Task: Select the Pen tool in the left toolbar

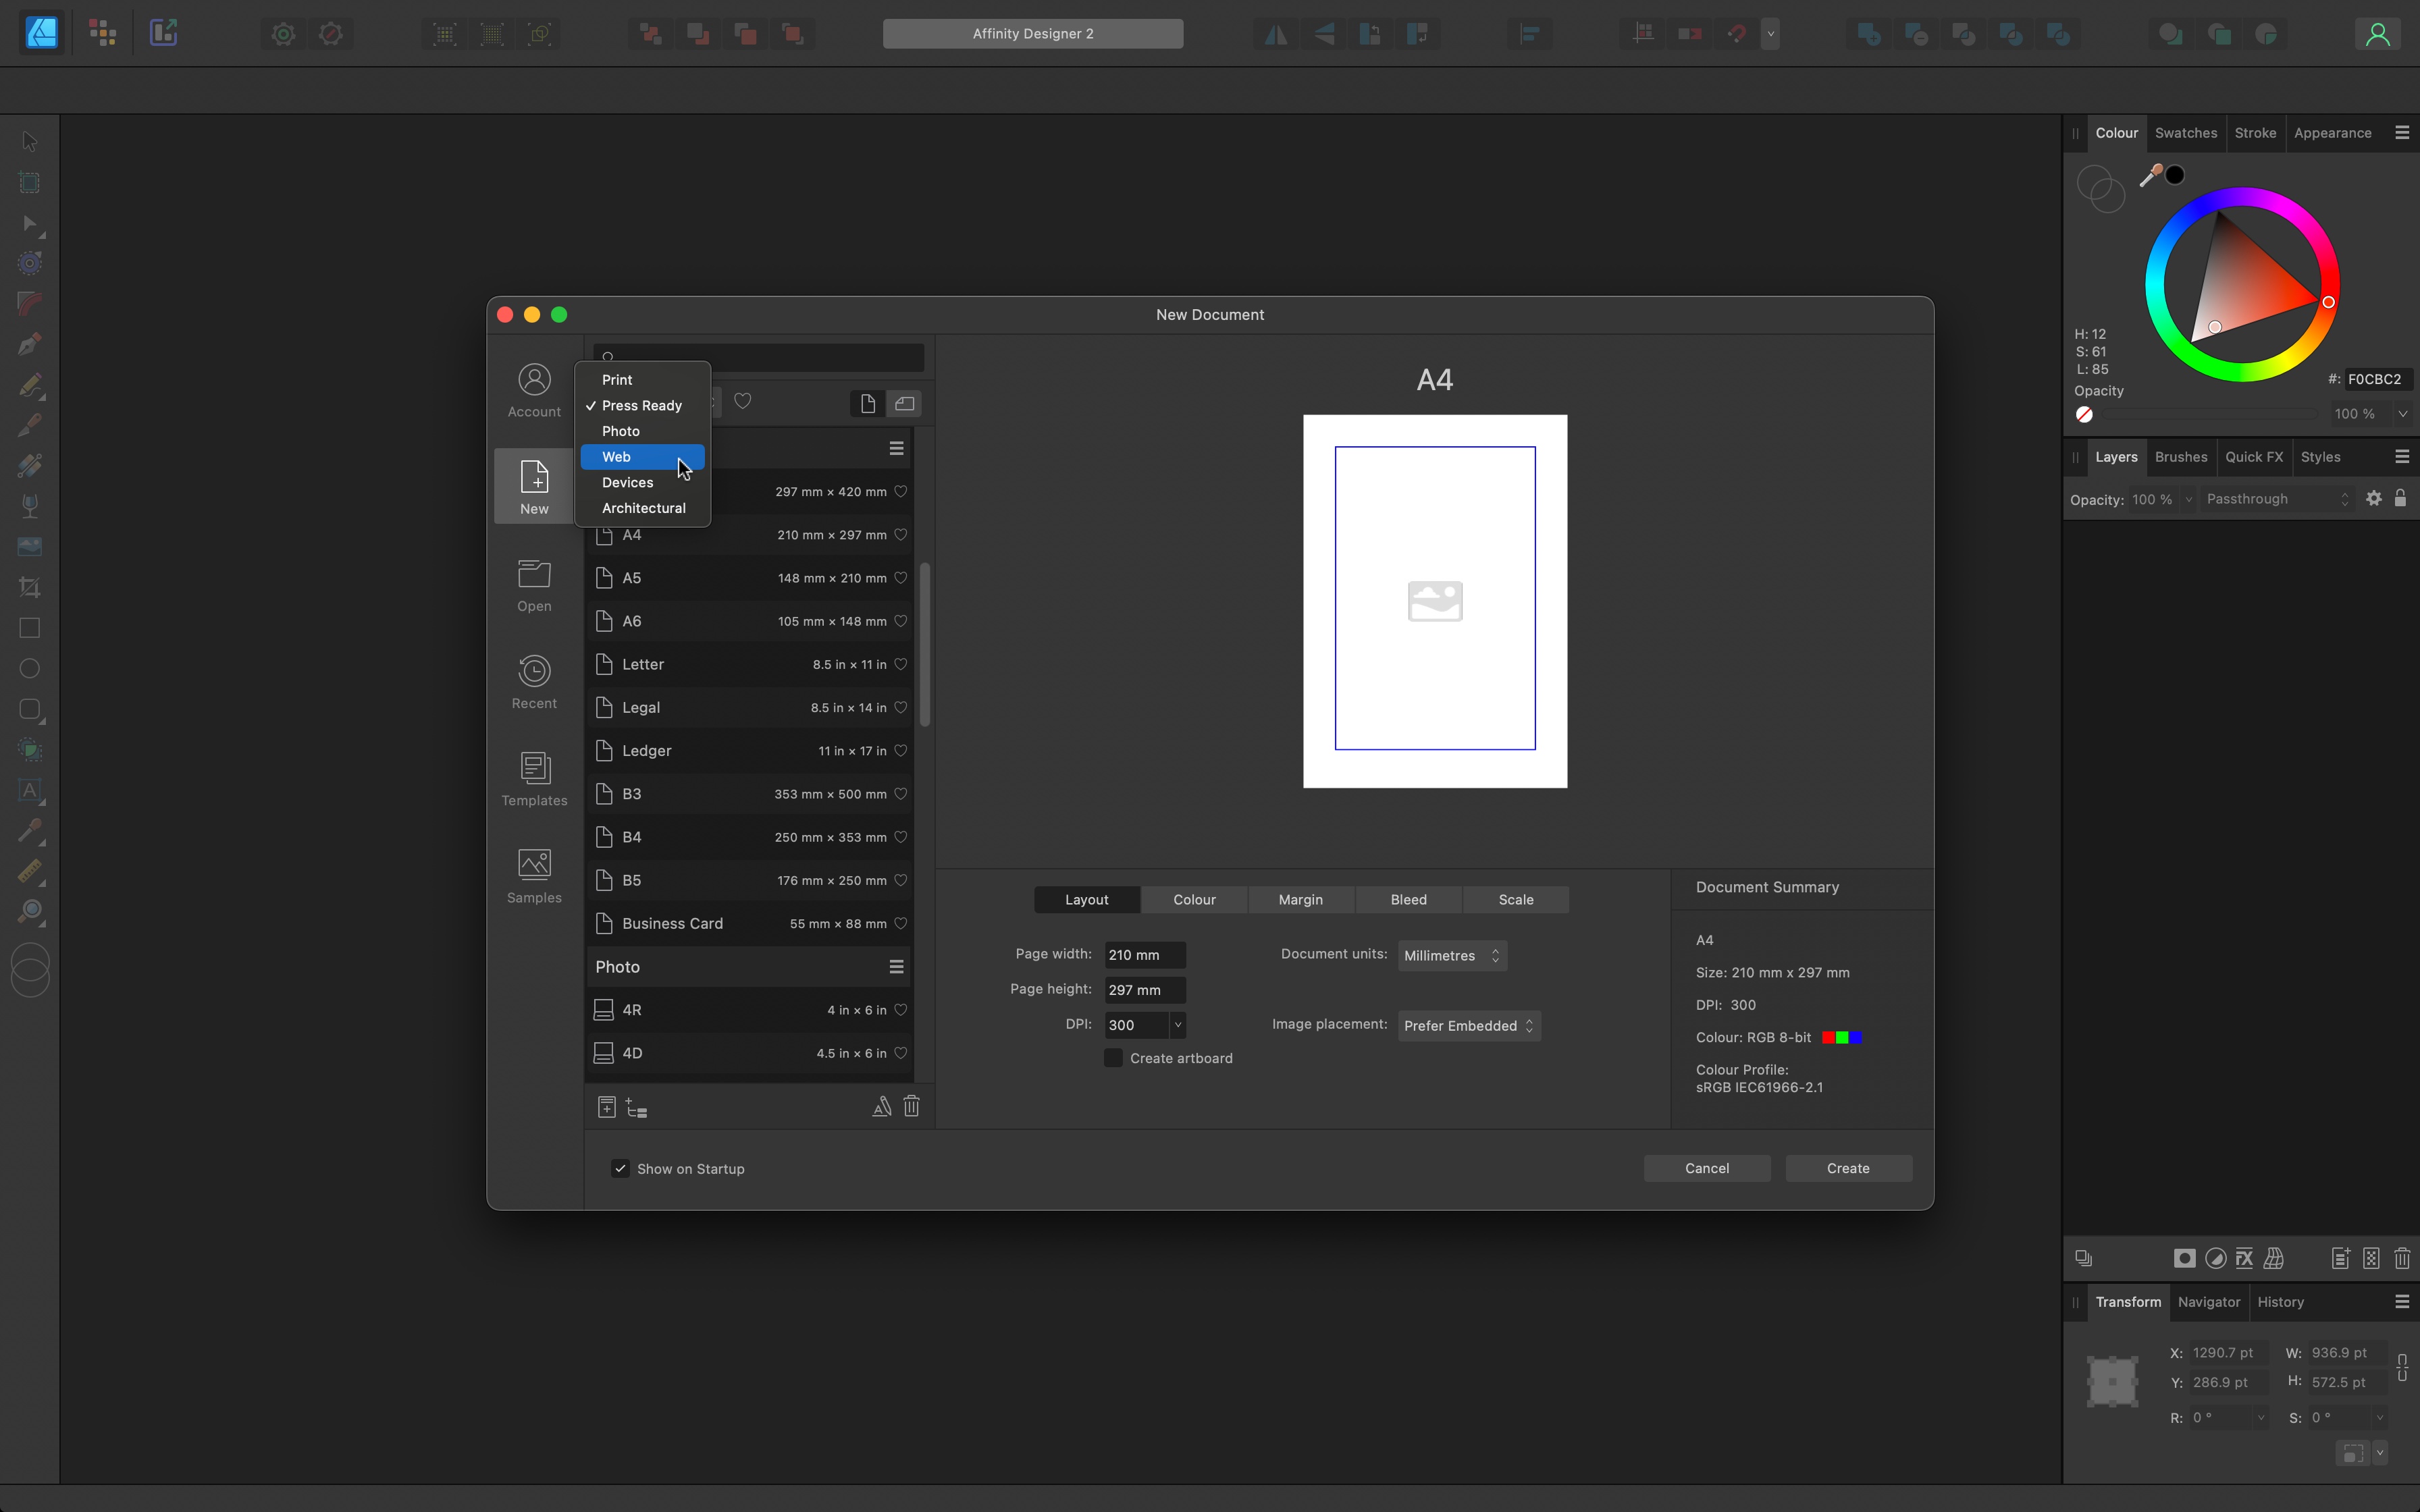Action: [x=29, y=344]
